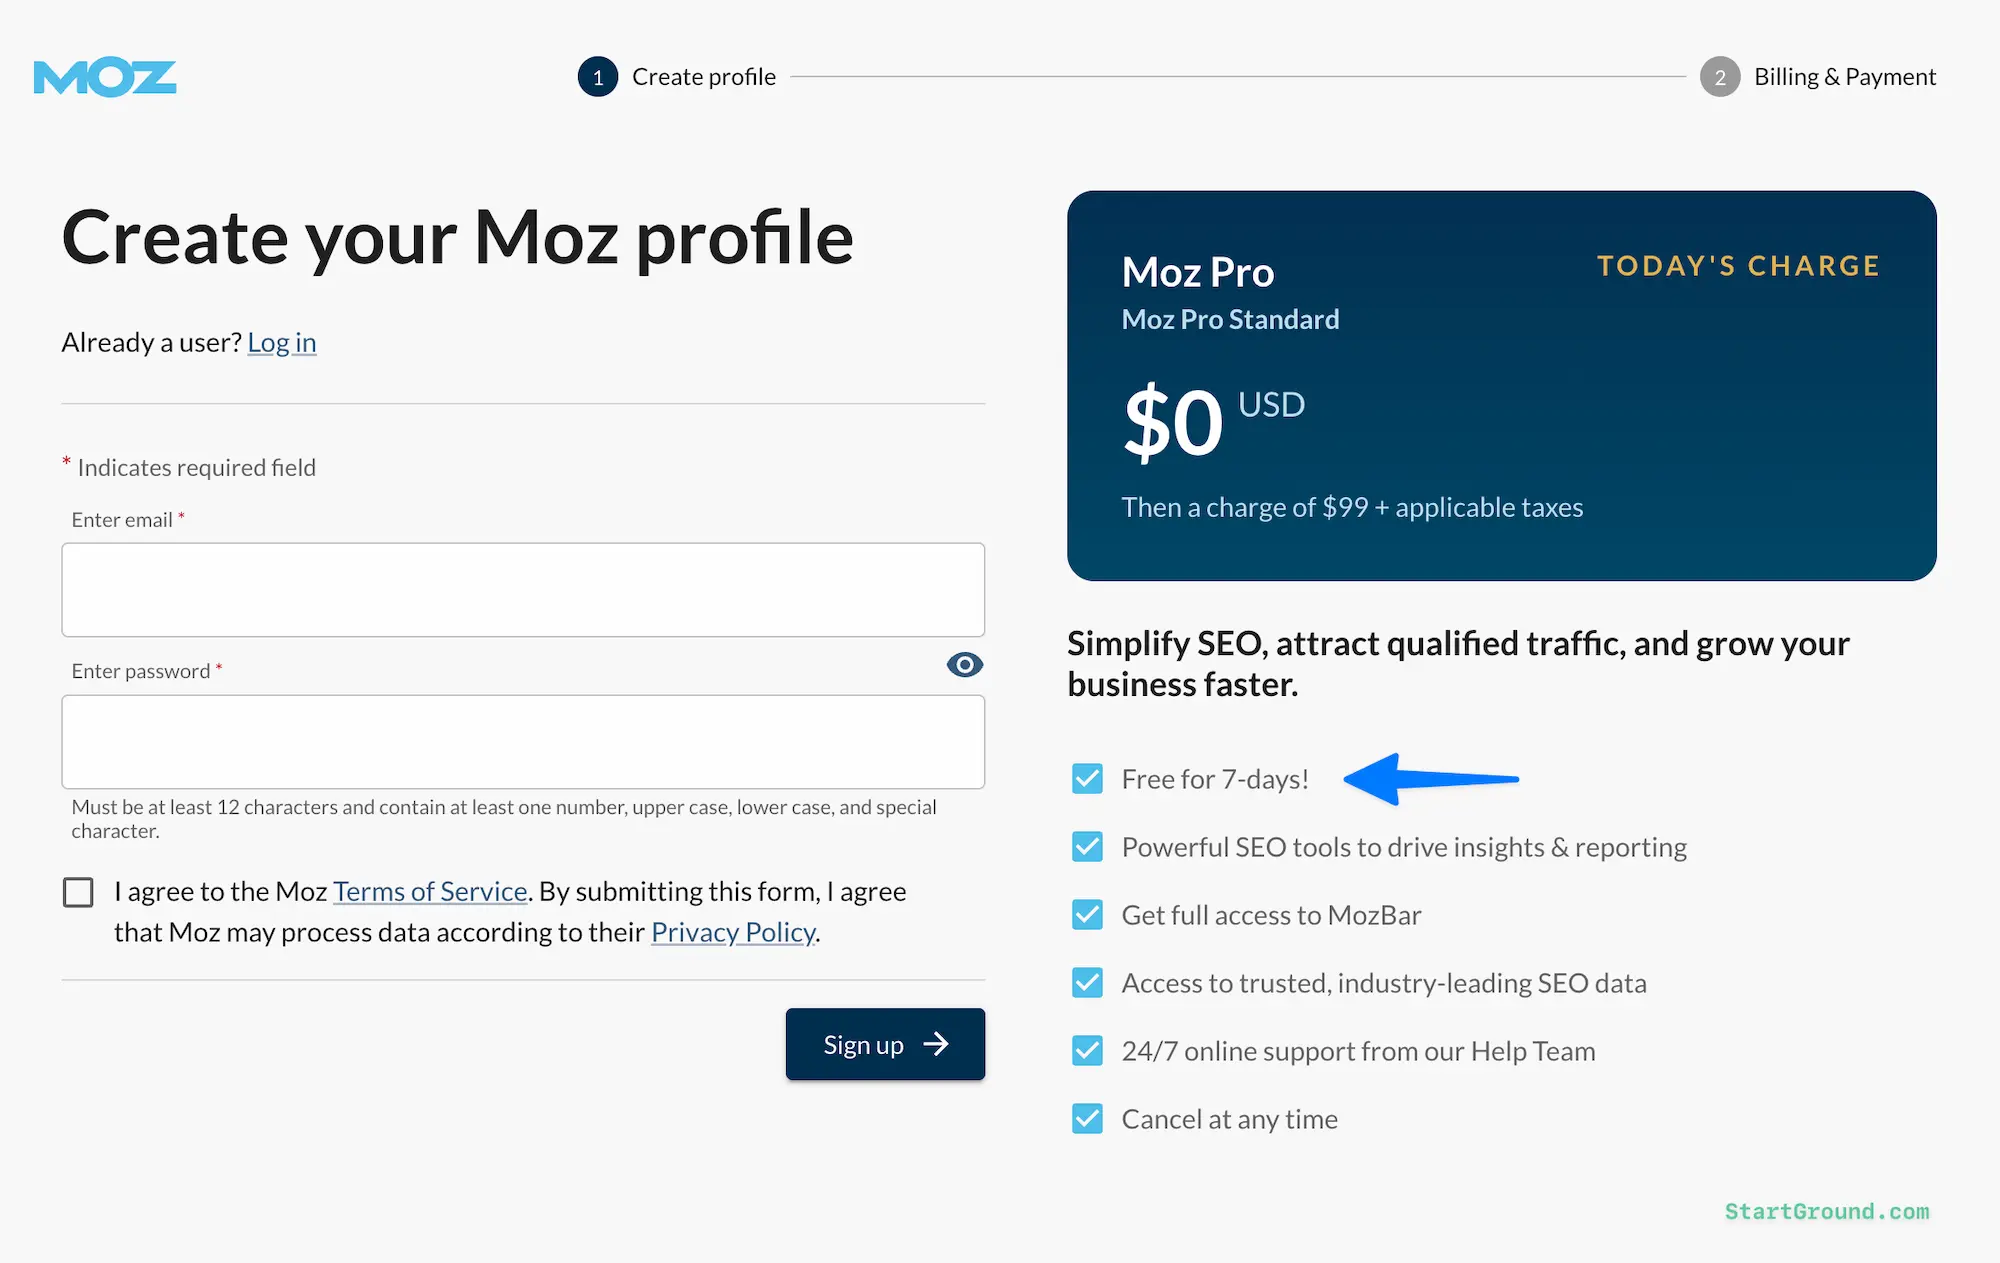Click the arrow icon on Sign up button
Image resolution: width=2000 pixels, height=1263 pixels.
coord(936,1044)
